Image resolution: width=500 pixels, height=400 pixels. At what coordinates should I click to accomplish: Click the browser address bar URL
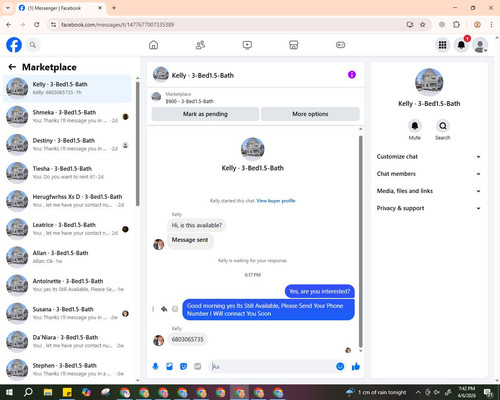[117, 25]
